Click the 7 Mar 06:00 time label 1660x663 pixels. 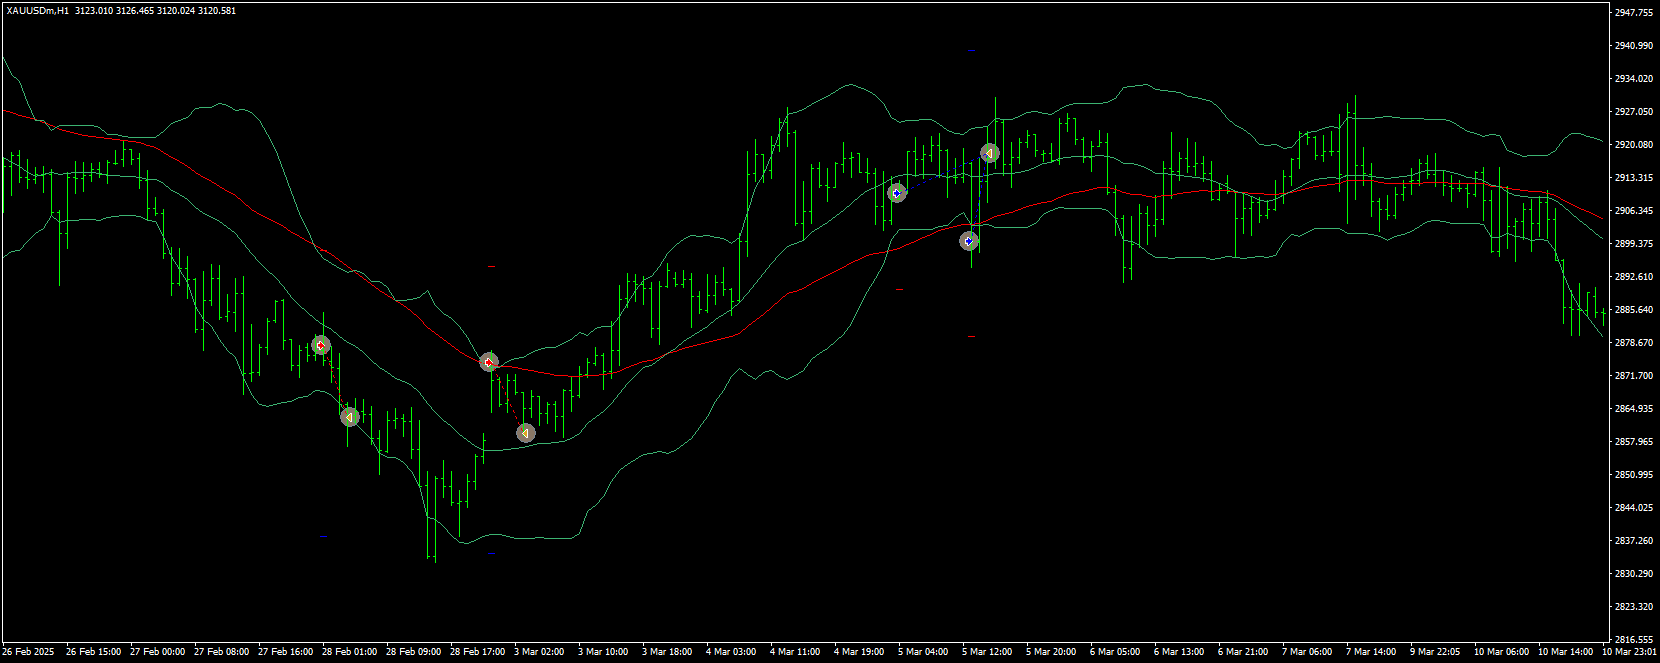1307,652
